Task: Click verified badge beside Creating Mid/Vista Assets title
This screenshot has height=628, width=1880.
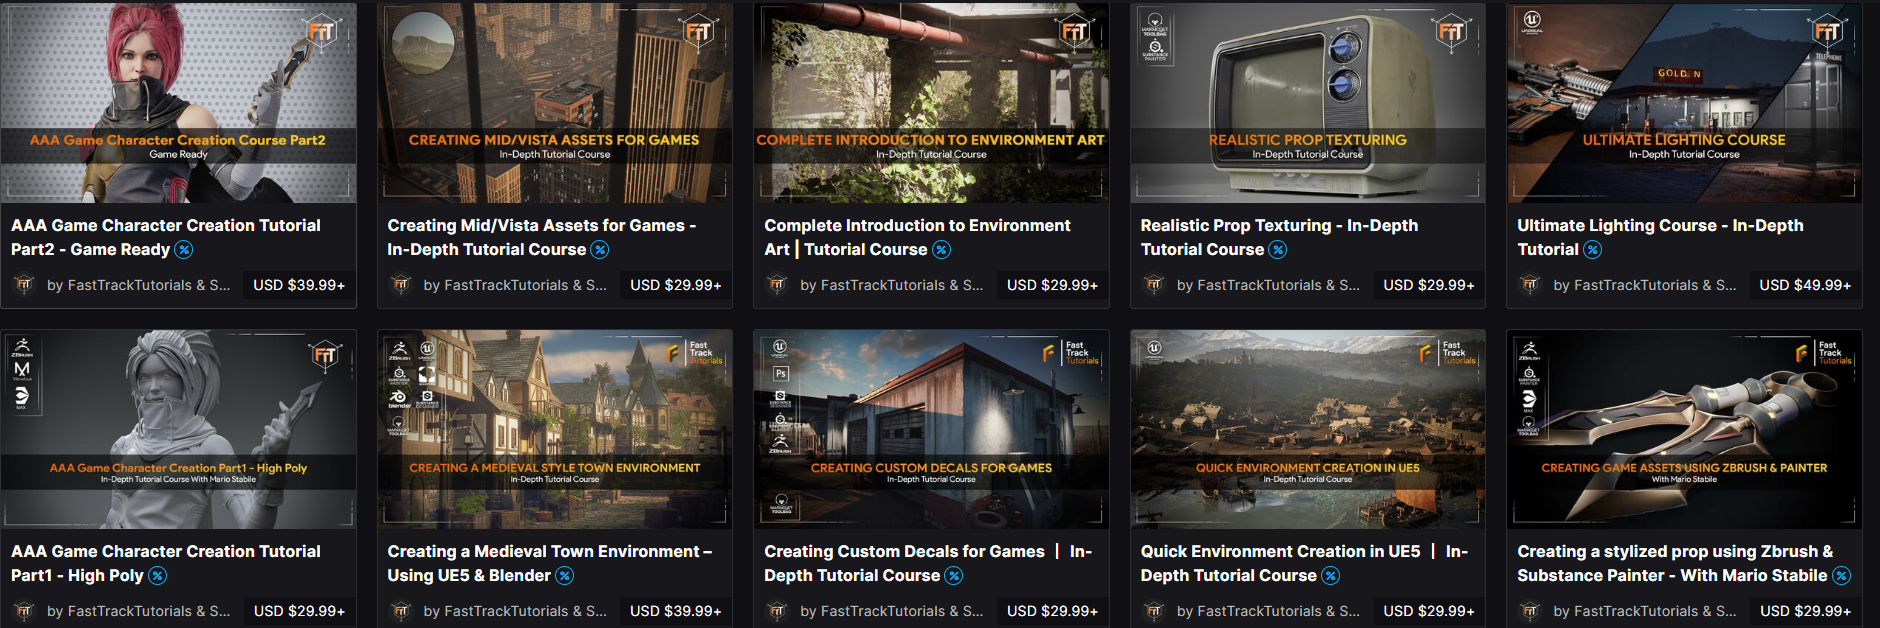Action: [x=600, y=250]
